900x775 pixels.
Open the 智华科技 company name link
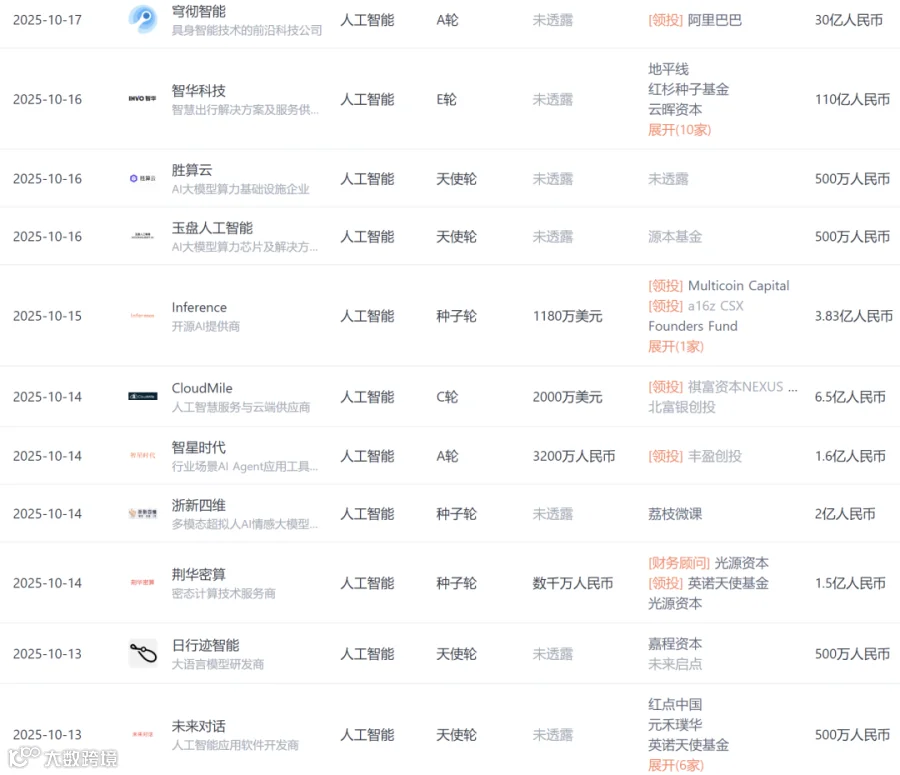pyautogui.click(x=199, y=90)
